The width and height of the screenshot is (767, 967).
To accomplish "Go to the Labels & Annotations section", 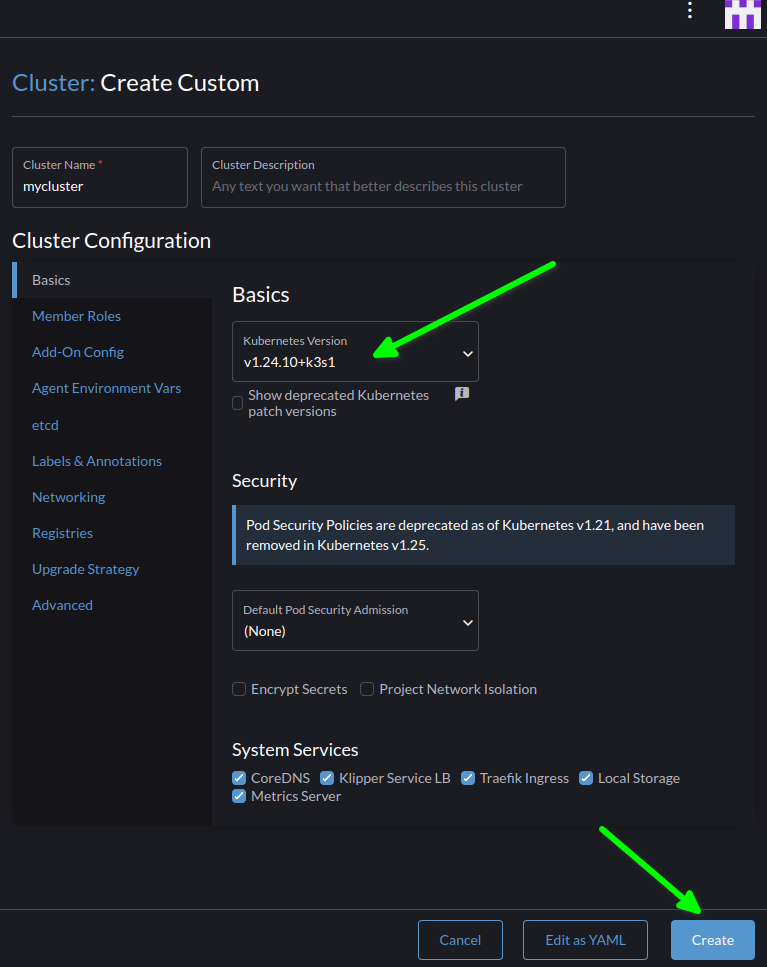I will coord(96,461).
